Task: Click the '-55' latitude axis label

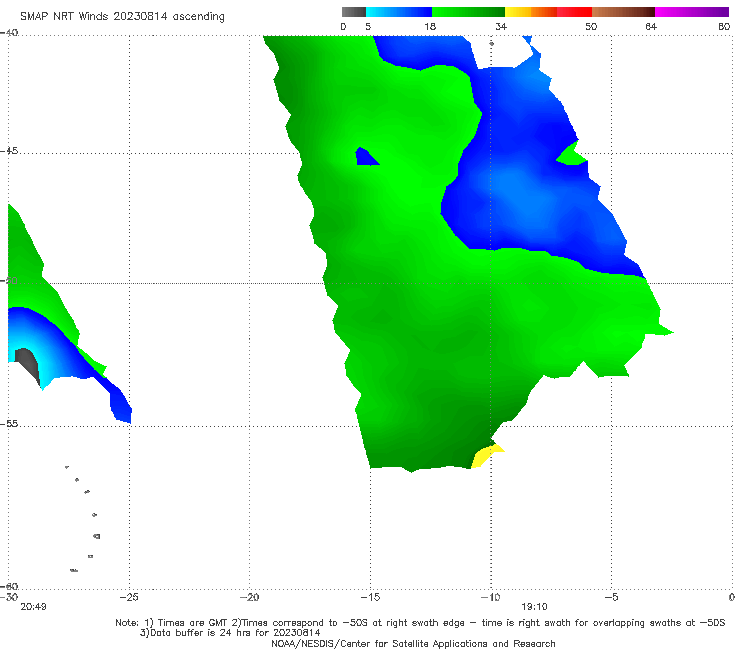Action: coord(9,423)
